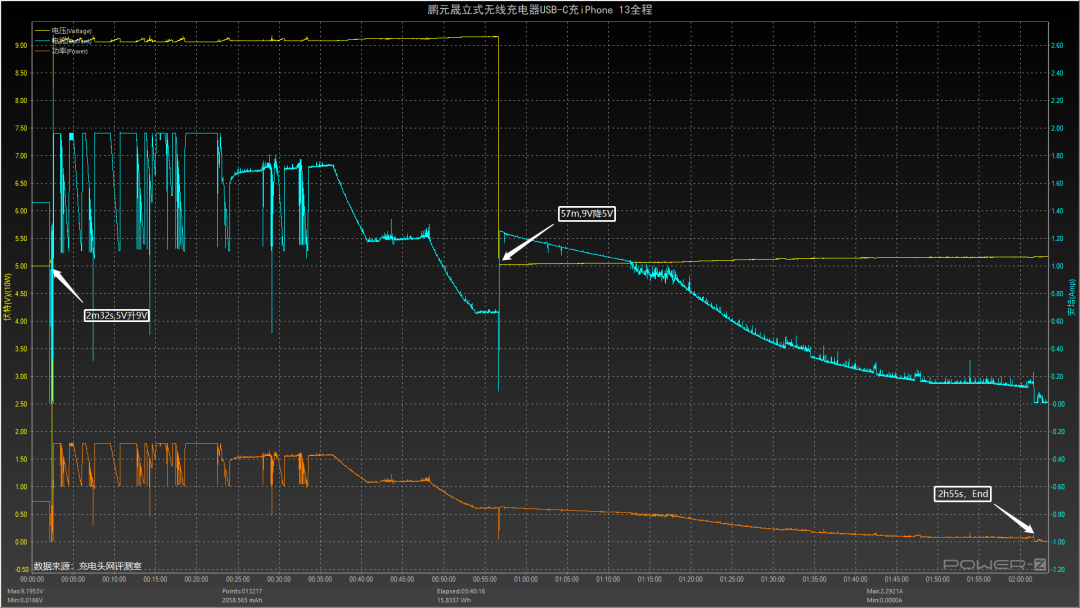Click the 2058.565 mAh capacity readout
The height and width of the screenshot is (608, 1080).
click(242, 600)
